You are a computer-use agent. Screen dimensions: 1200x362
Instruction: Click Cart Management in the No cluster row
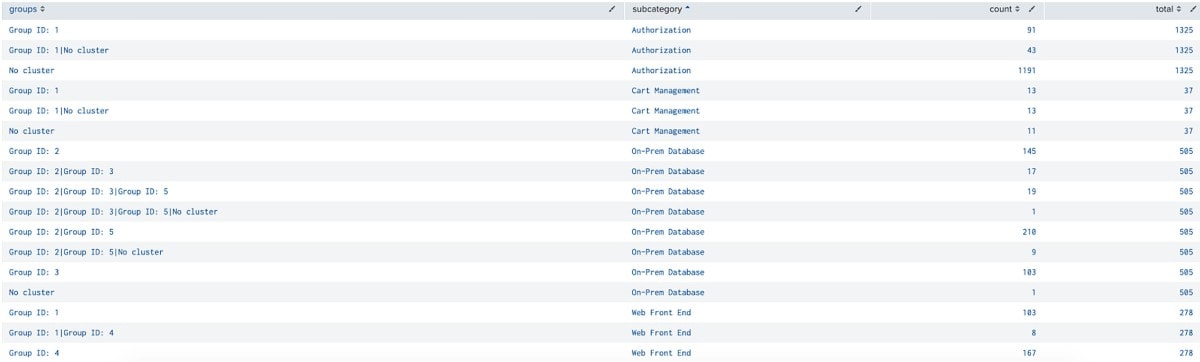pyautogui.click(x=666, y=131)
